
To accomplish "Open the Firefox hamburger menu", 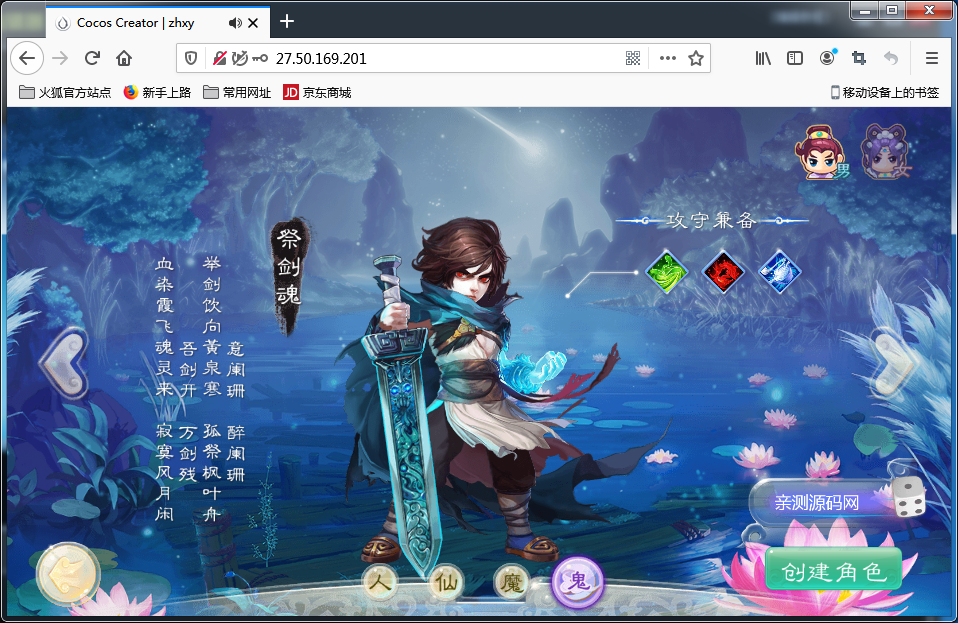I will [x=932, y=59].
